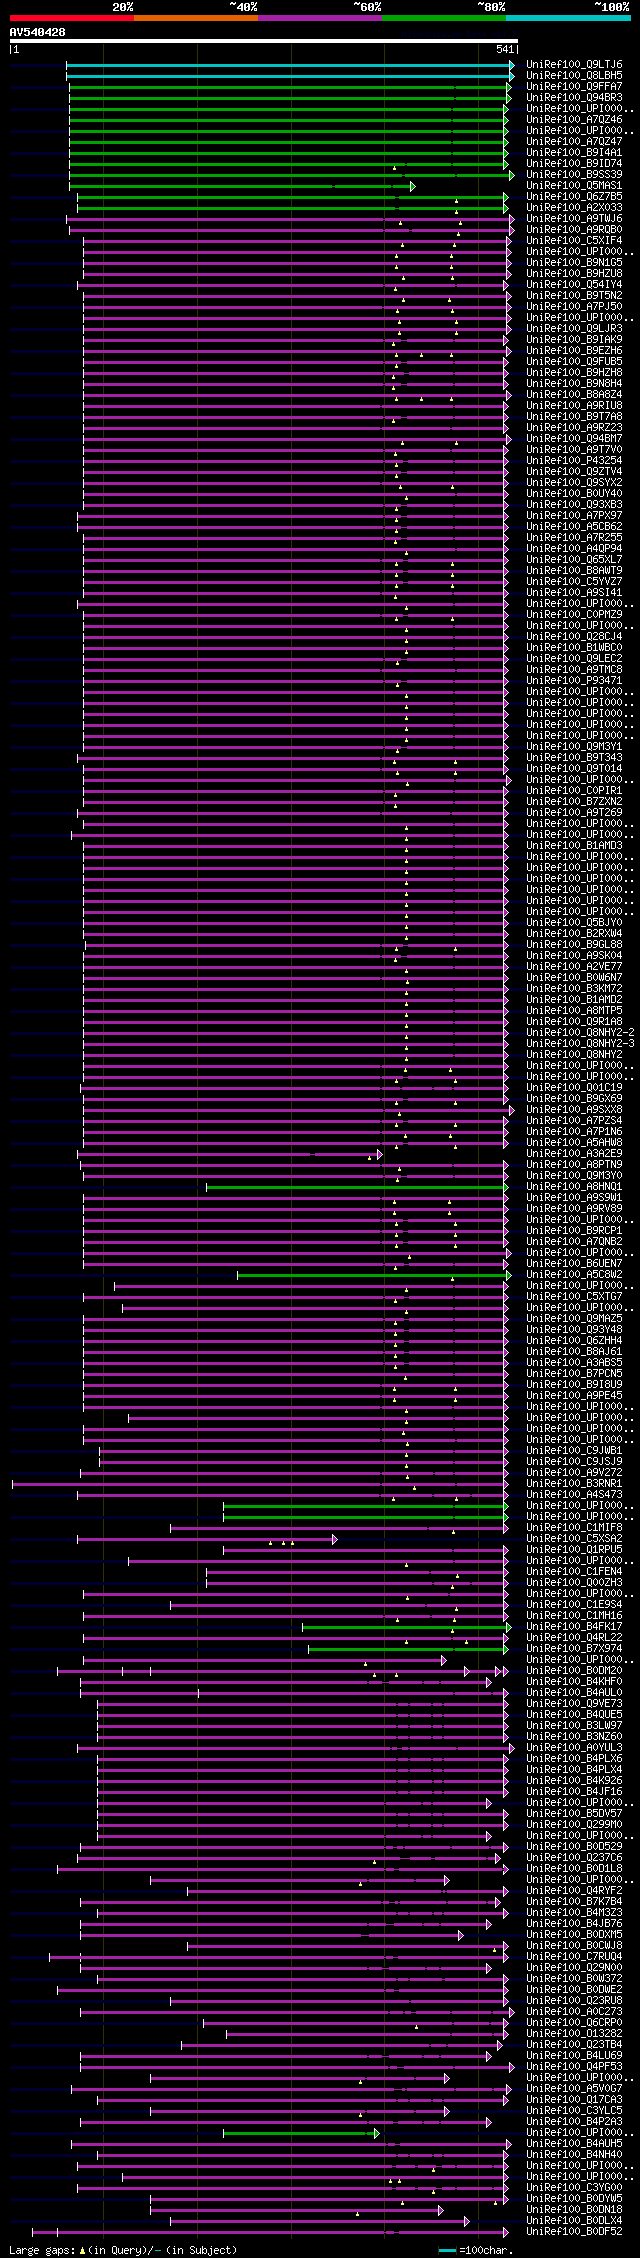The height and width of the screenshot is (2258, 640).
Task: Click the purple ~60% identity legend segment
Action: (x=319, y=18)
